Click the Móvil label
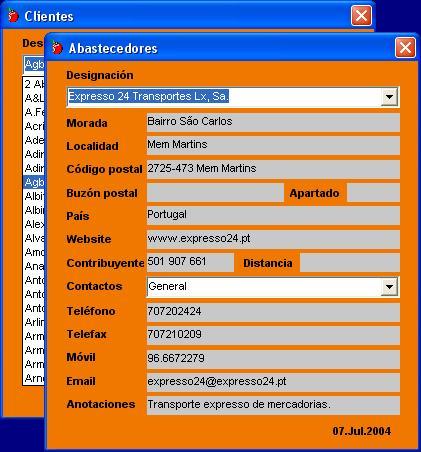 pos(81,357)
